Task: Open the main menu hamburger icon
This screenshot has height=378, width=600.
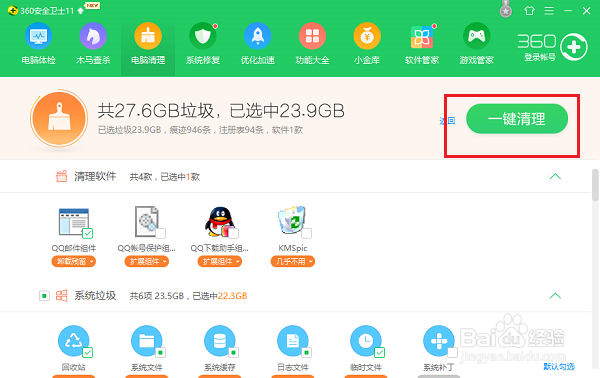Action: (549, 11)
